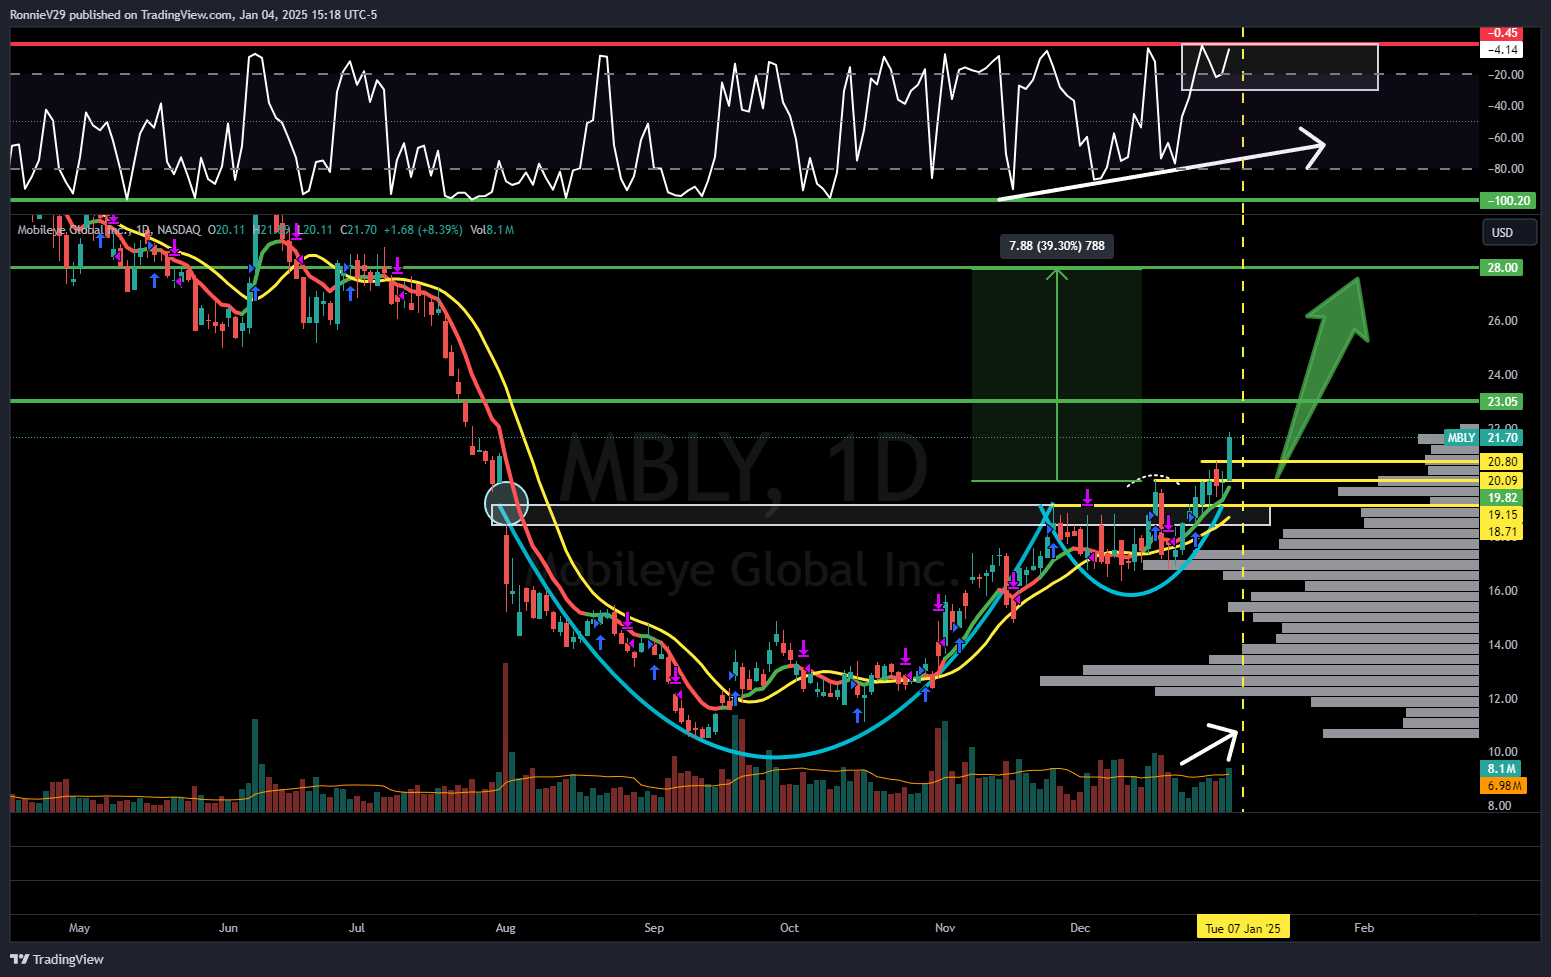This screenshot has height=977, width=1551.
Task: Click the -80.00 indicator axis tick
Action: [x=1504, y=169]
